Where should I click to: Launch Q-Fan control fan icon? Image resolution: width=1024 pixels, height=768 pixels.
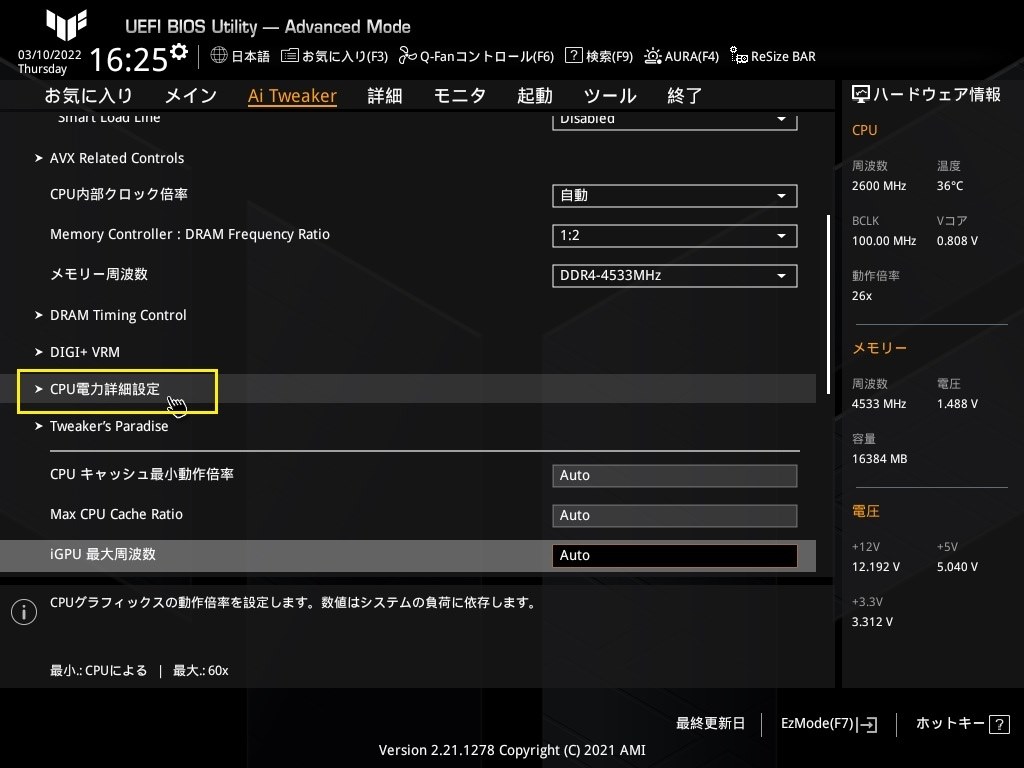[408, 56]
